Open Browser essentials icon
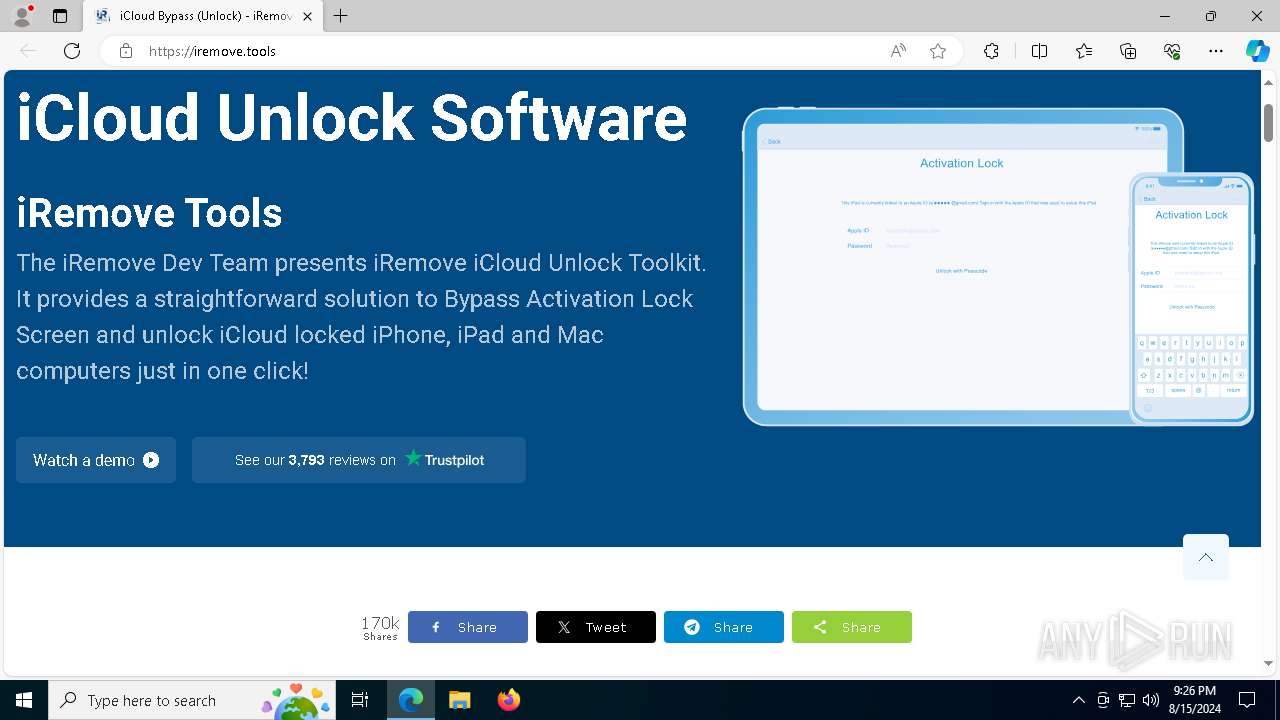This screenshot has width=1280, height=720. pos(1172,51)
